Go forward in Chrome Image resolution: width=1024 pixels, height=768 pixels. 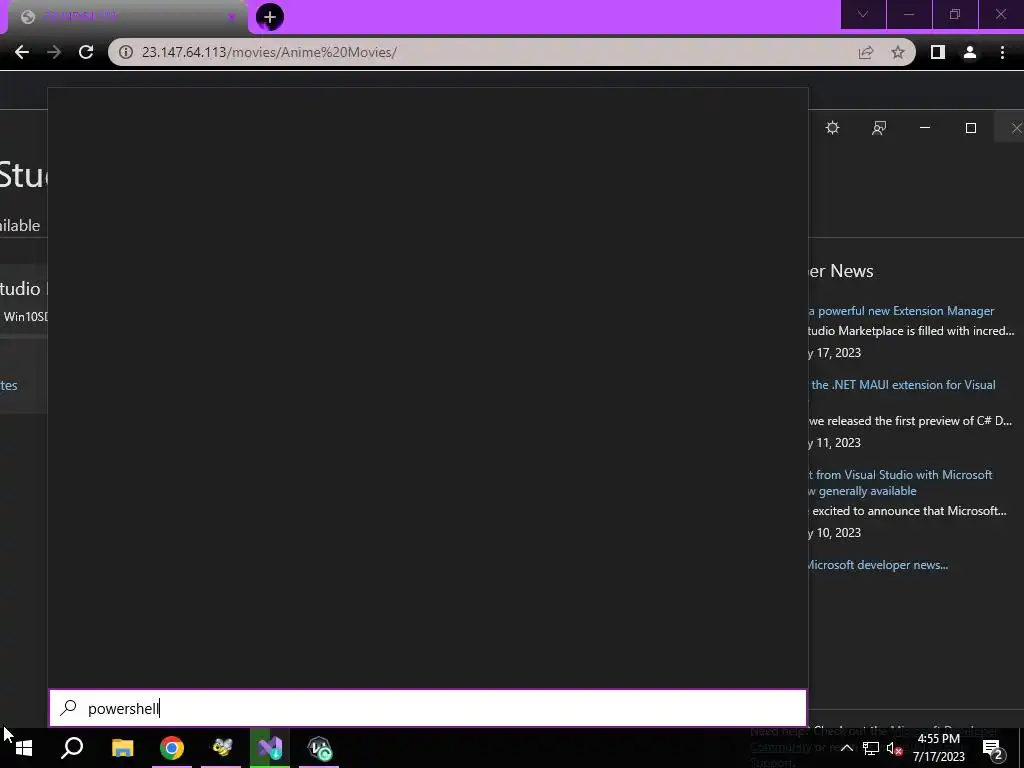coord(54,52)
